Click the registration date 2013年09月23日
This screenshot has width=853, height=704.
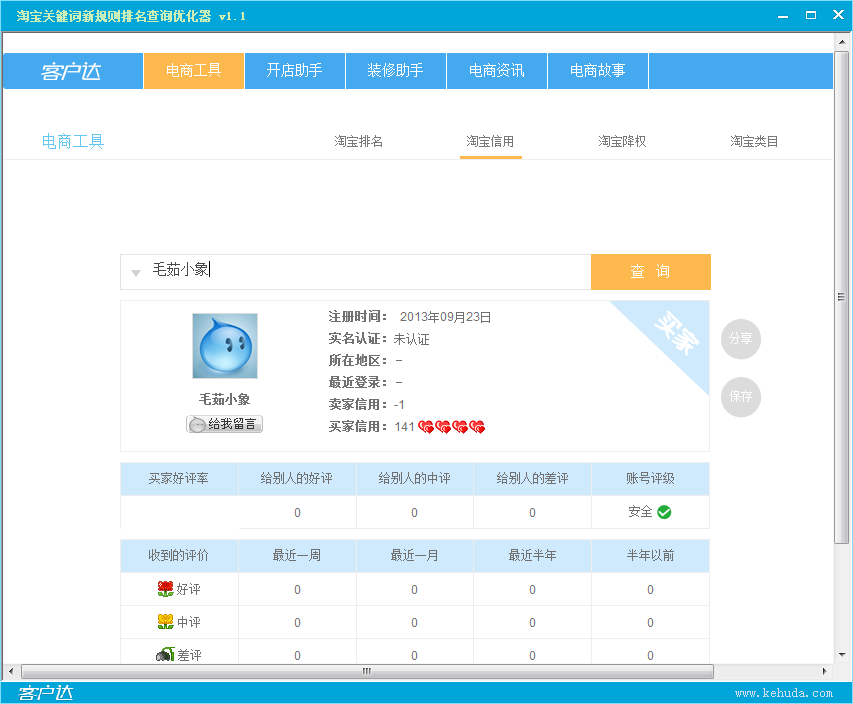[446, 317]
